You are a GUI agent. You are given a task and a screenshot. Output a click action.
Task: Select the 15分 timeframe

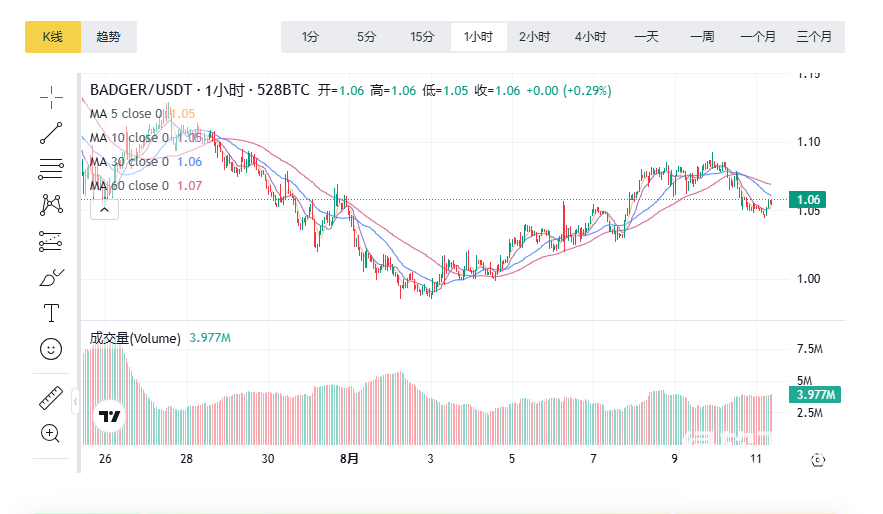pyautogui.click(x=422, y=37)
